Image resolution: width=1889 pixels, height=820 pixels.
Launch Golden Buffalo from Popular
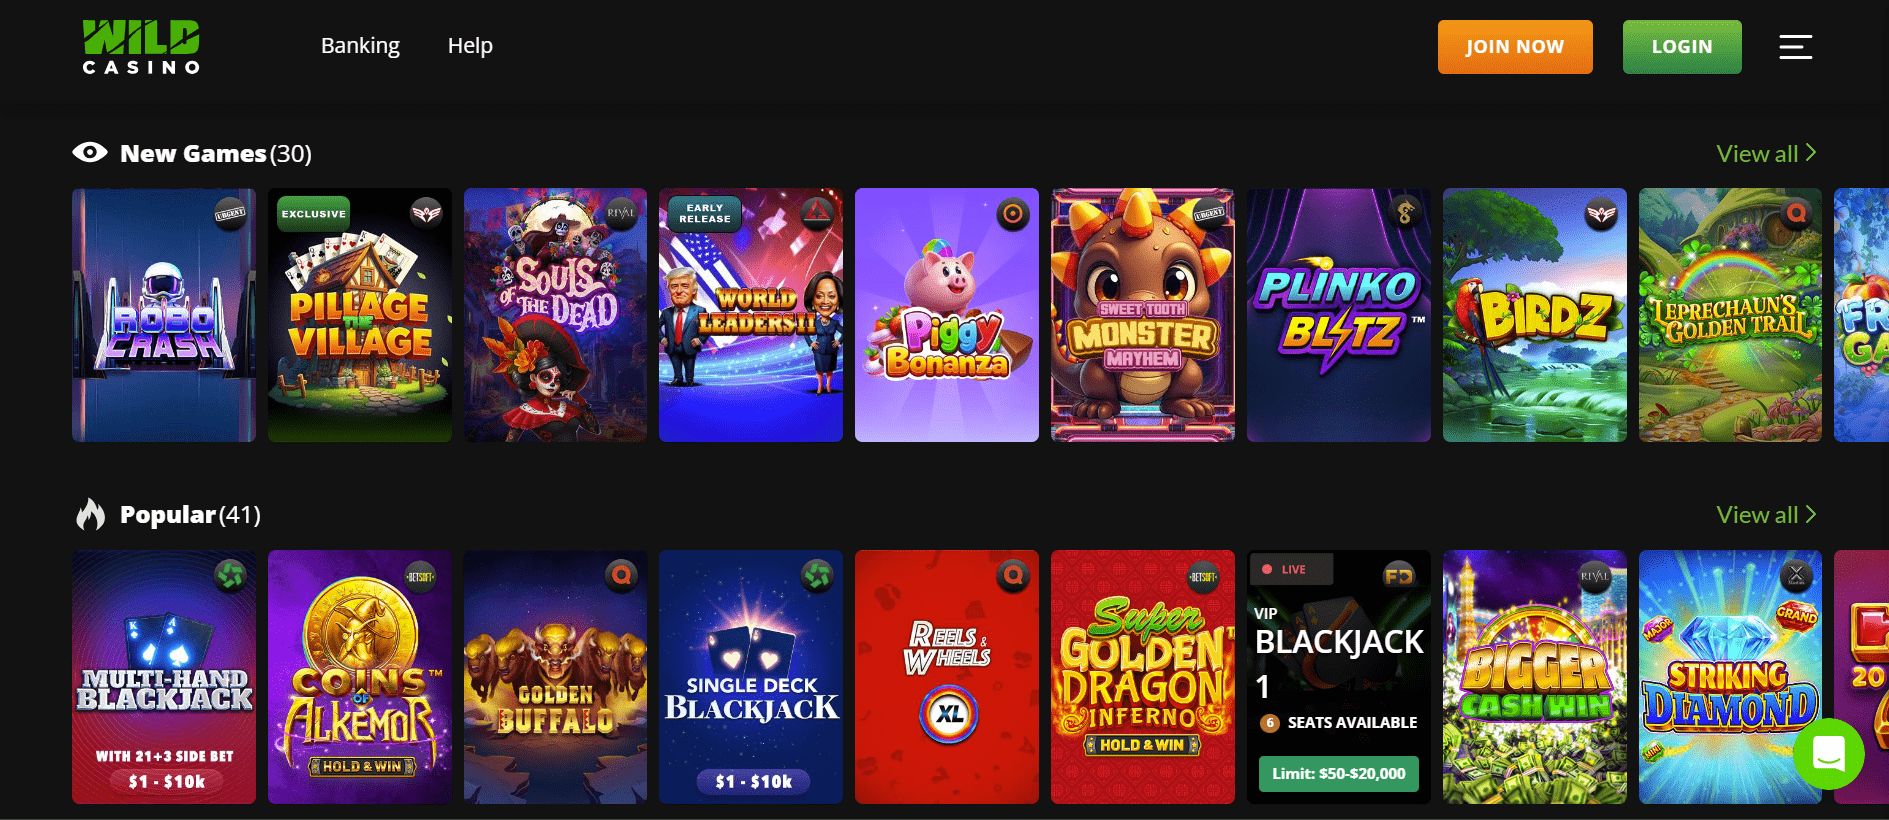tap(555, 677)
